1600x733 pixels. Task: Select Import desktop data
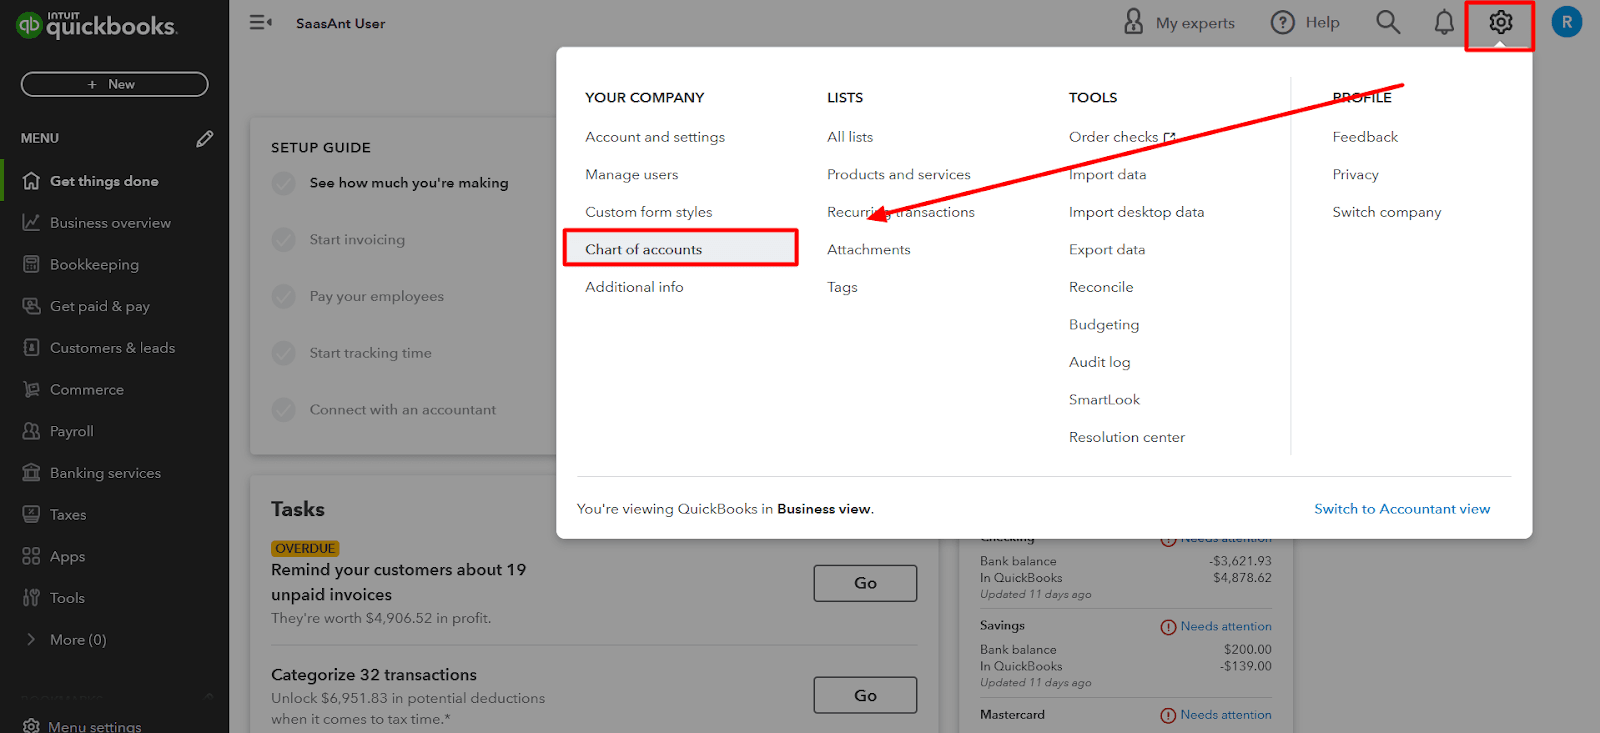coord(1136,212)
